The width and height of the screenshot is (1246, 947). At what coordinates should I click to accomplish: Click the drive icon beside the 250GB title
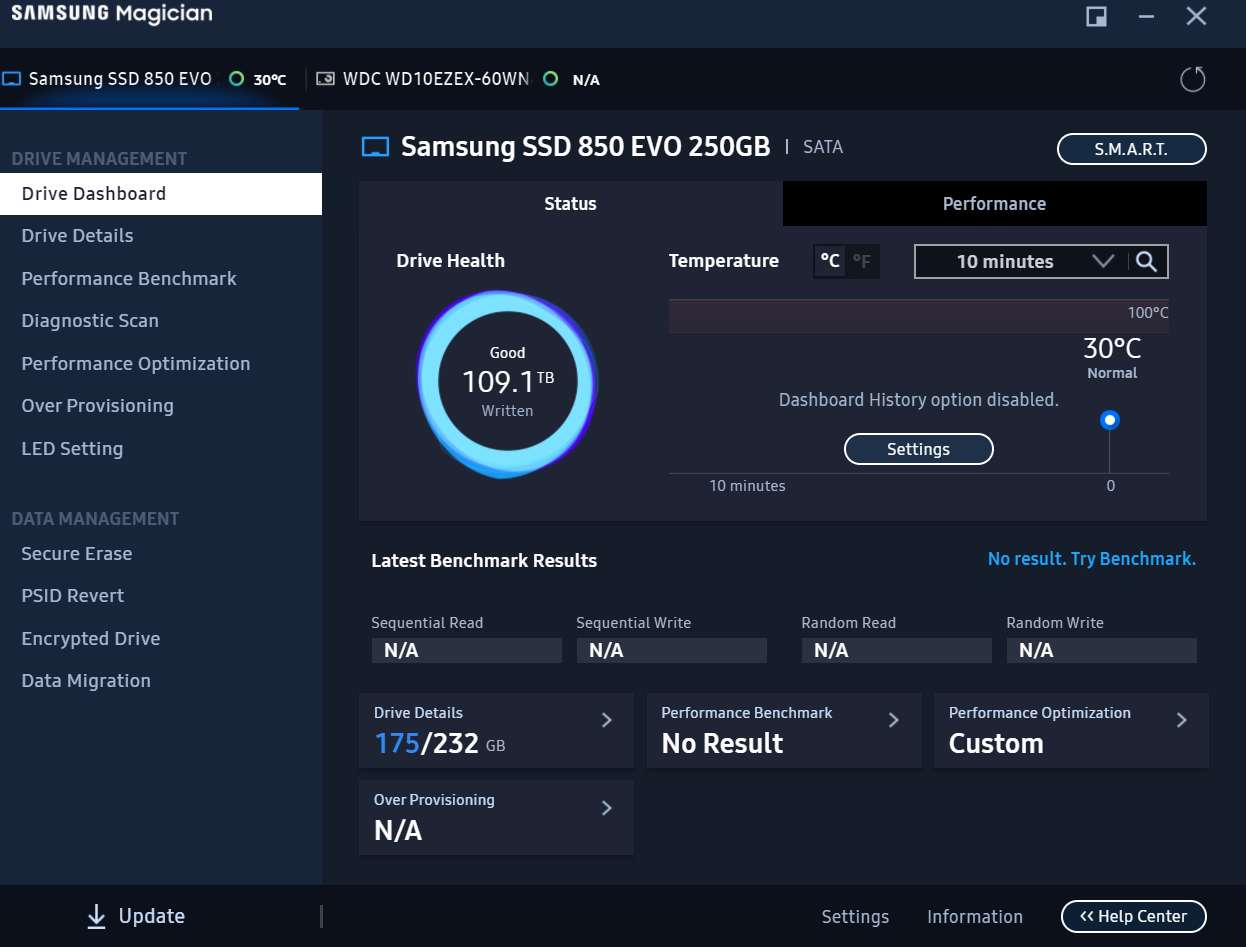point(375,148)
